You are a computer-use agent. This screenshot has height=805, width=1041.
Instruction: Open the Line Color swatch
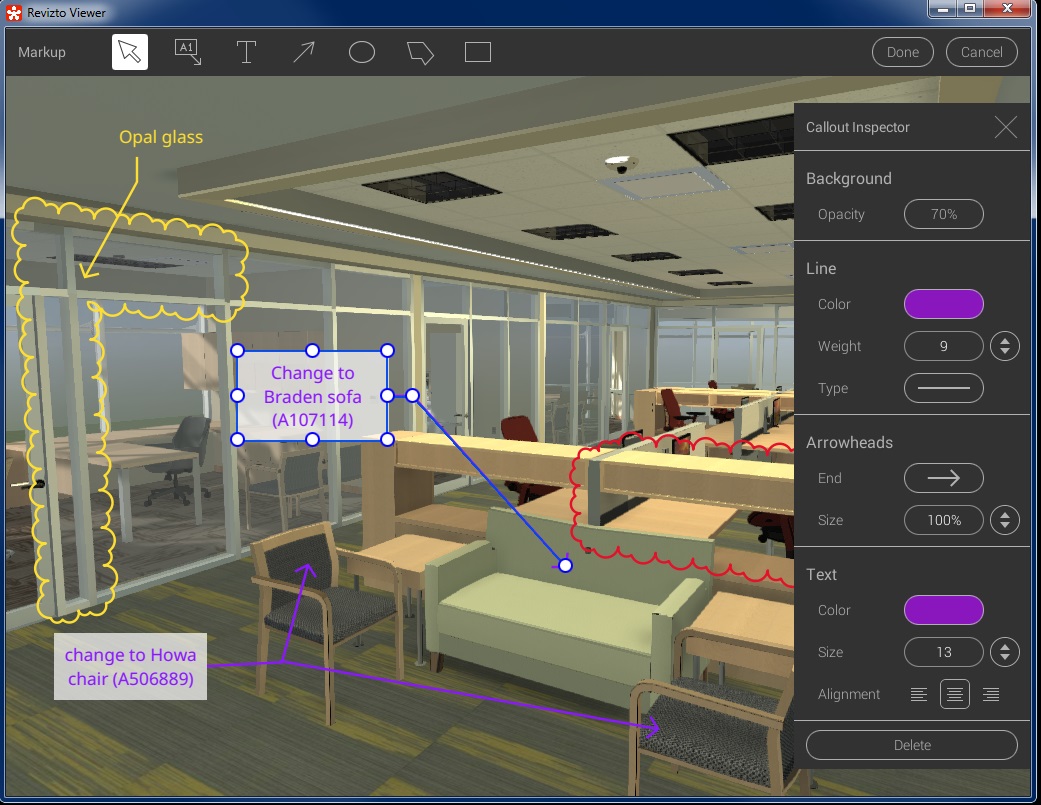coord(943,304)
